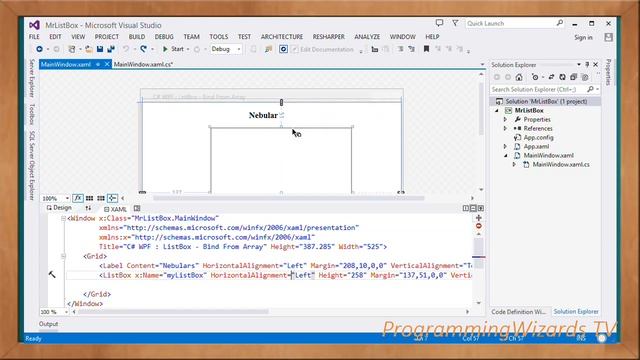Viewport: 640px width, 360px height.
Task: Click the designer horizontal scrollbar
Action: click(288, 198)
